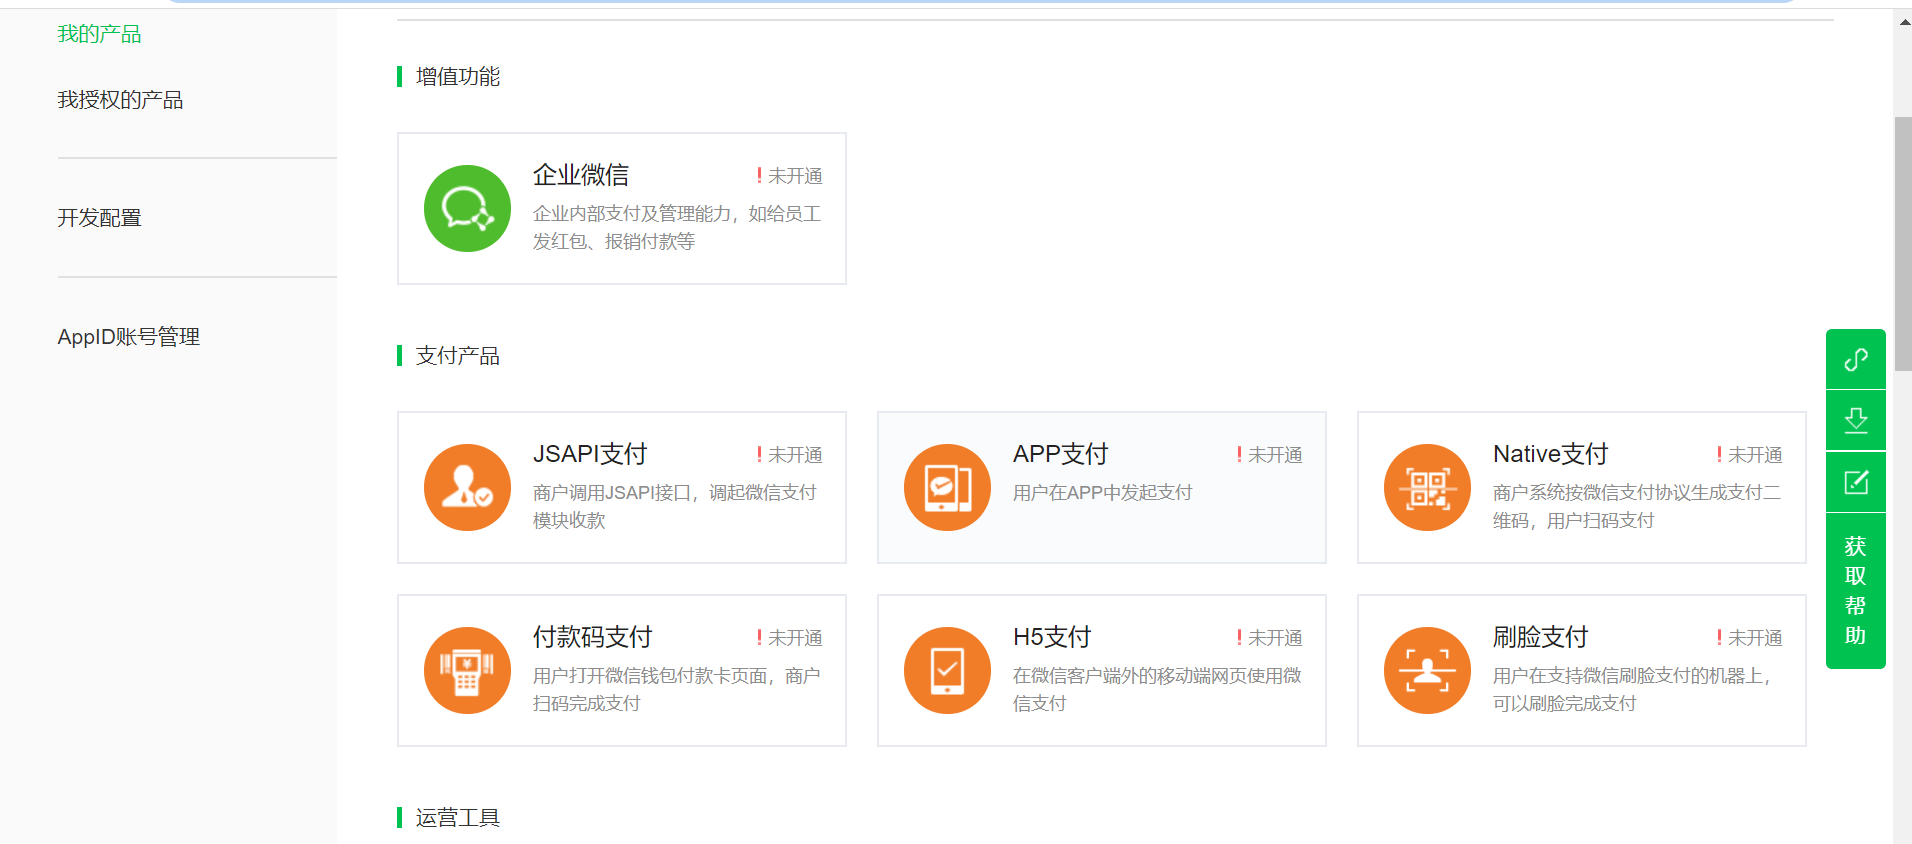Click the H5支付 mobile checkmark icon
Image resolution: width=1912 pixels, height=844 pixels.
click(947, 670)
